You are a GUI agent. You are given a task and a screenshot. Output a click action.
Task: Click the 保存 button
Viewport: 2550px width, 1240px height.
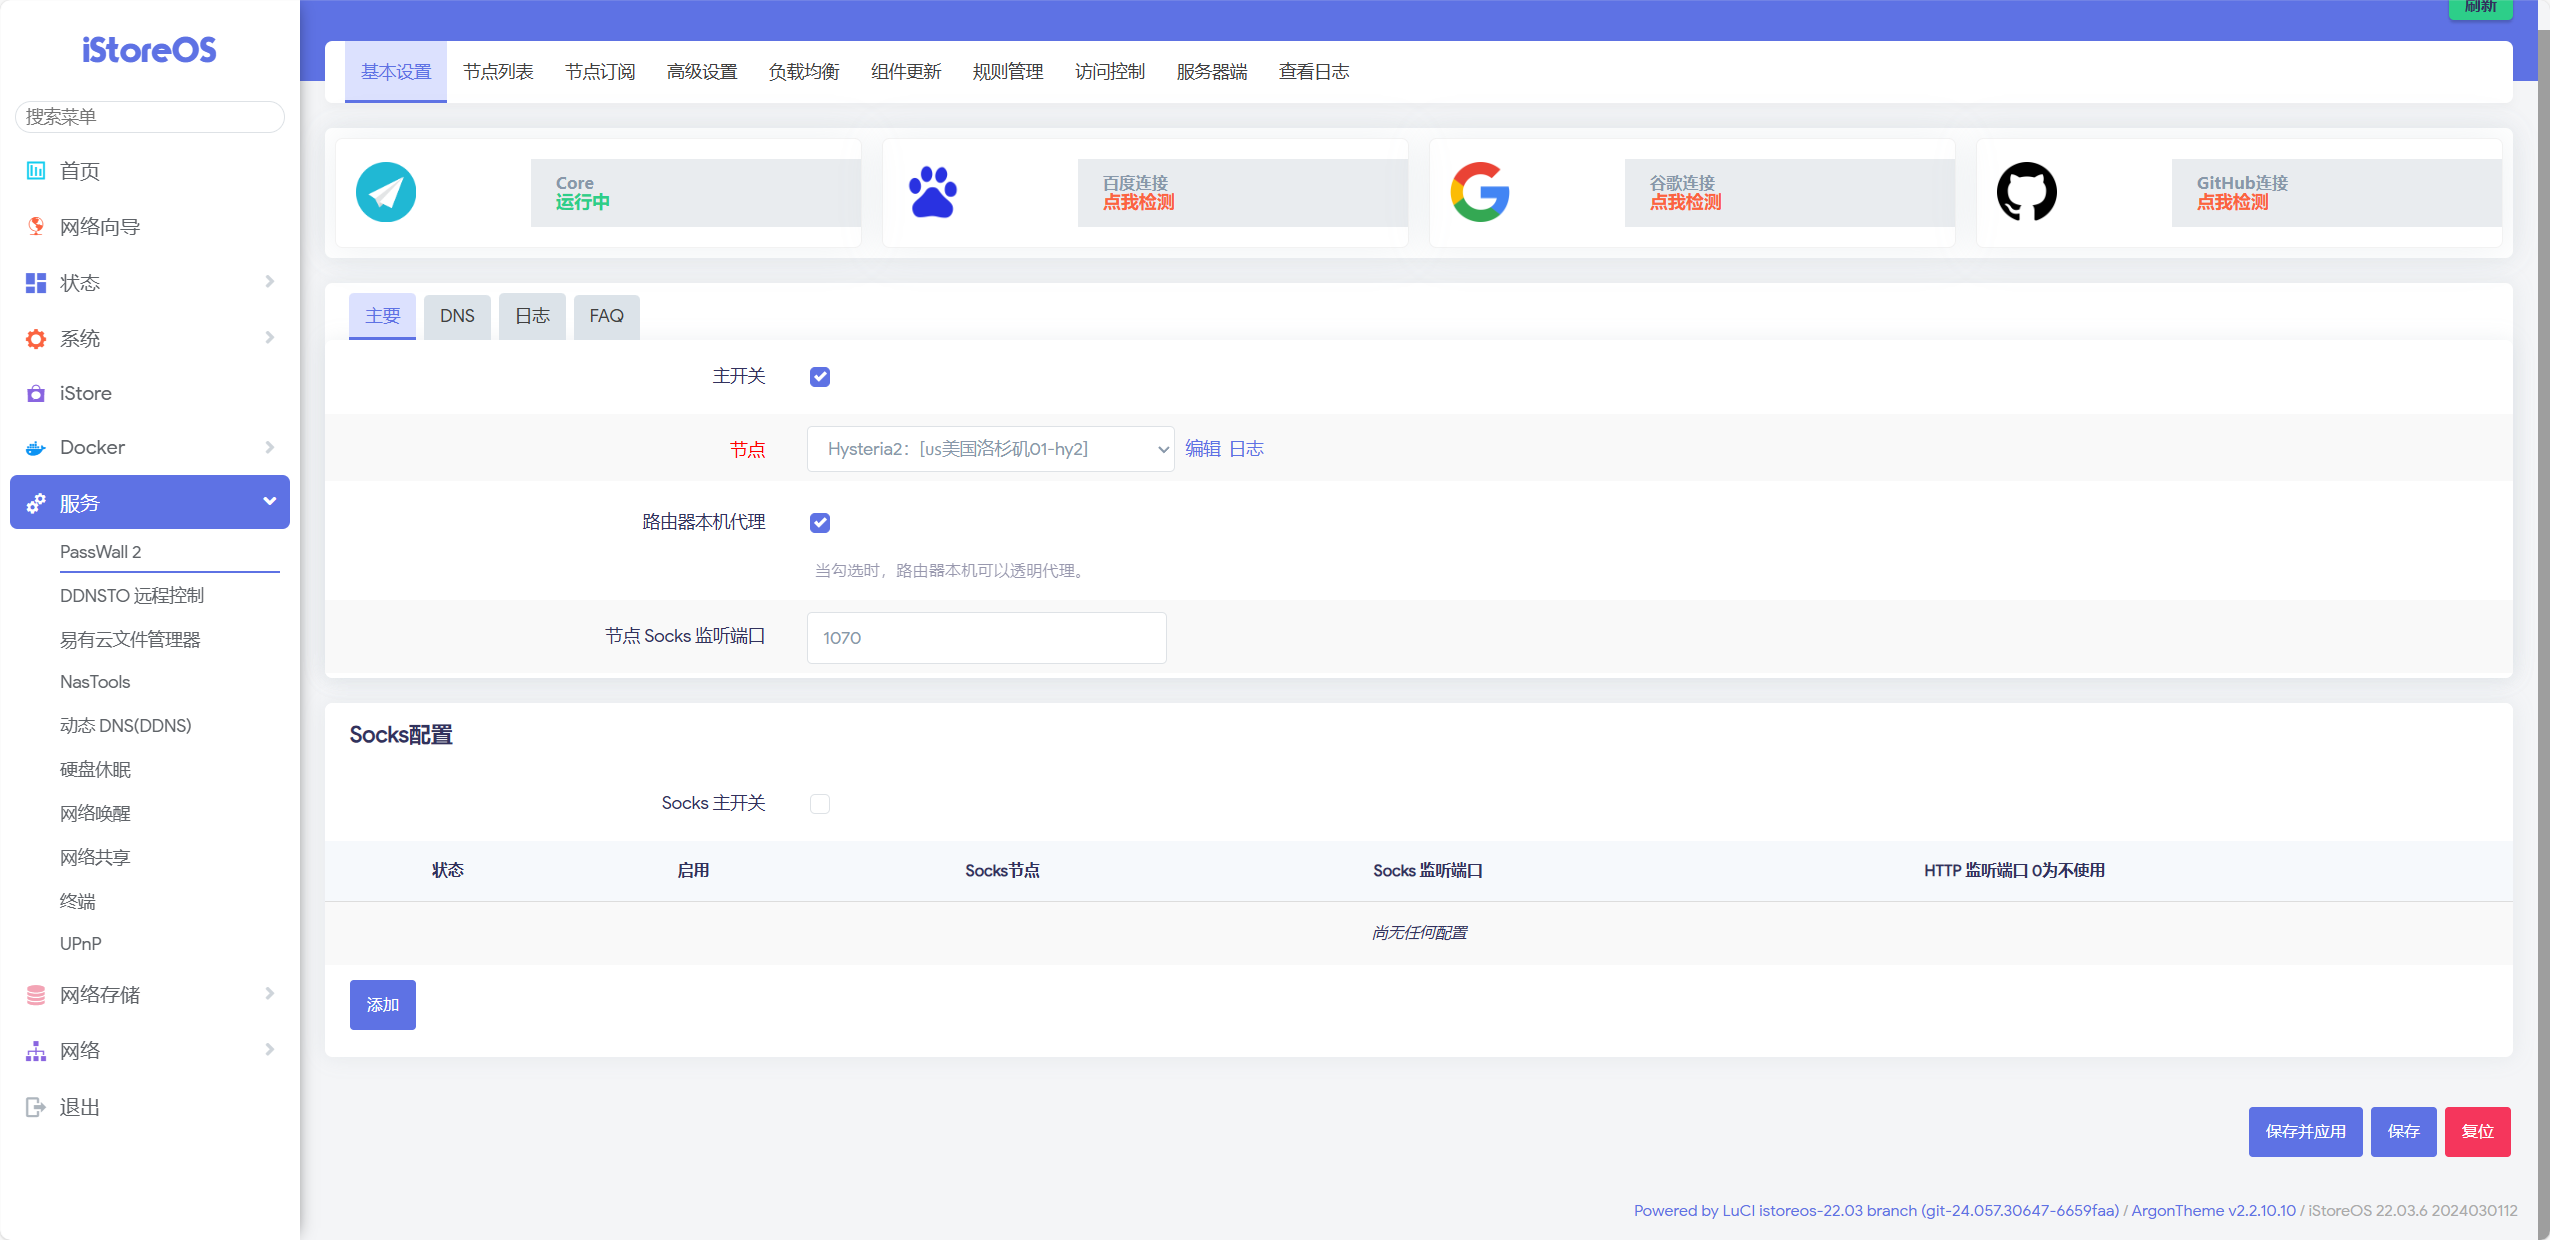click(x=2404, y=1132)
